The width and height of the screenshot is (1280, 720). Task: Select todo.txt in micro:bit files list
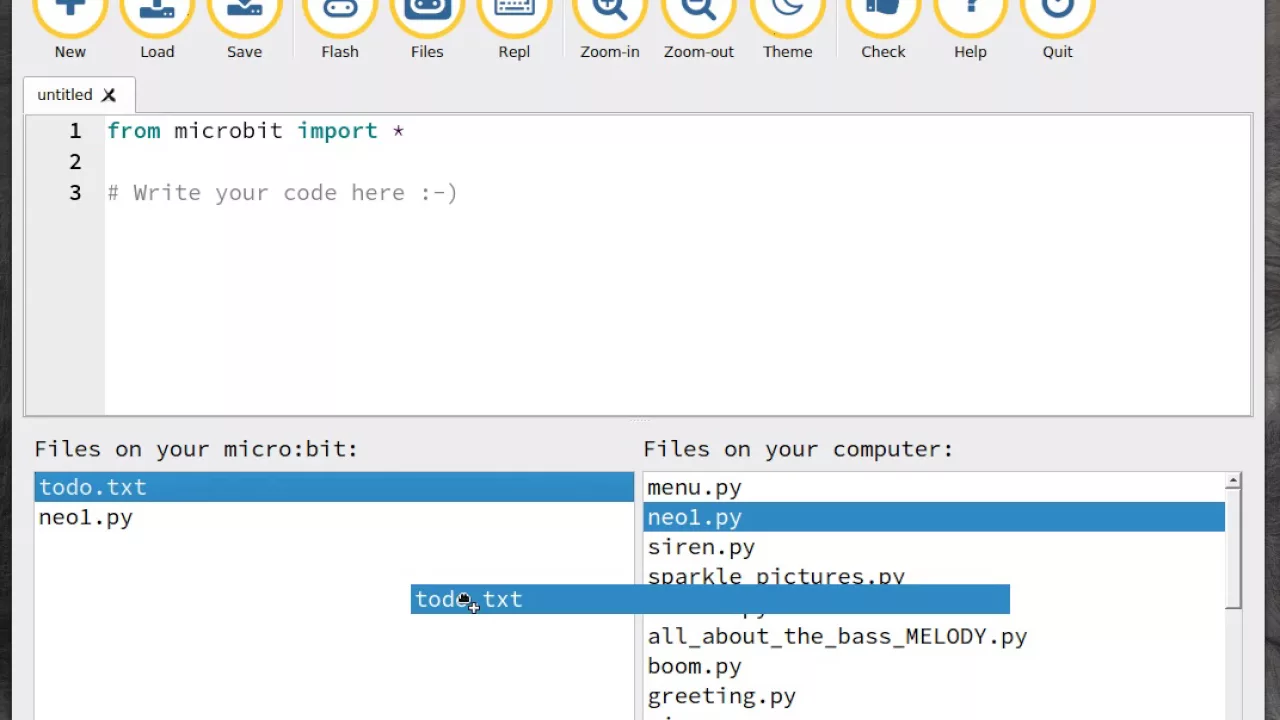tap(334, 487)
